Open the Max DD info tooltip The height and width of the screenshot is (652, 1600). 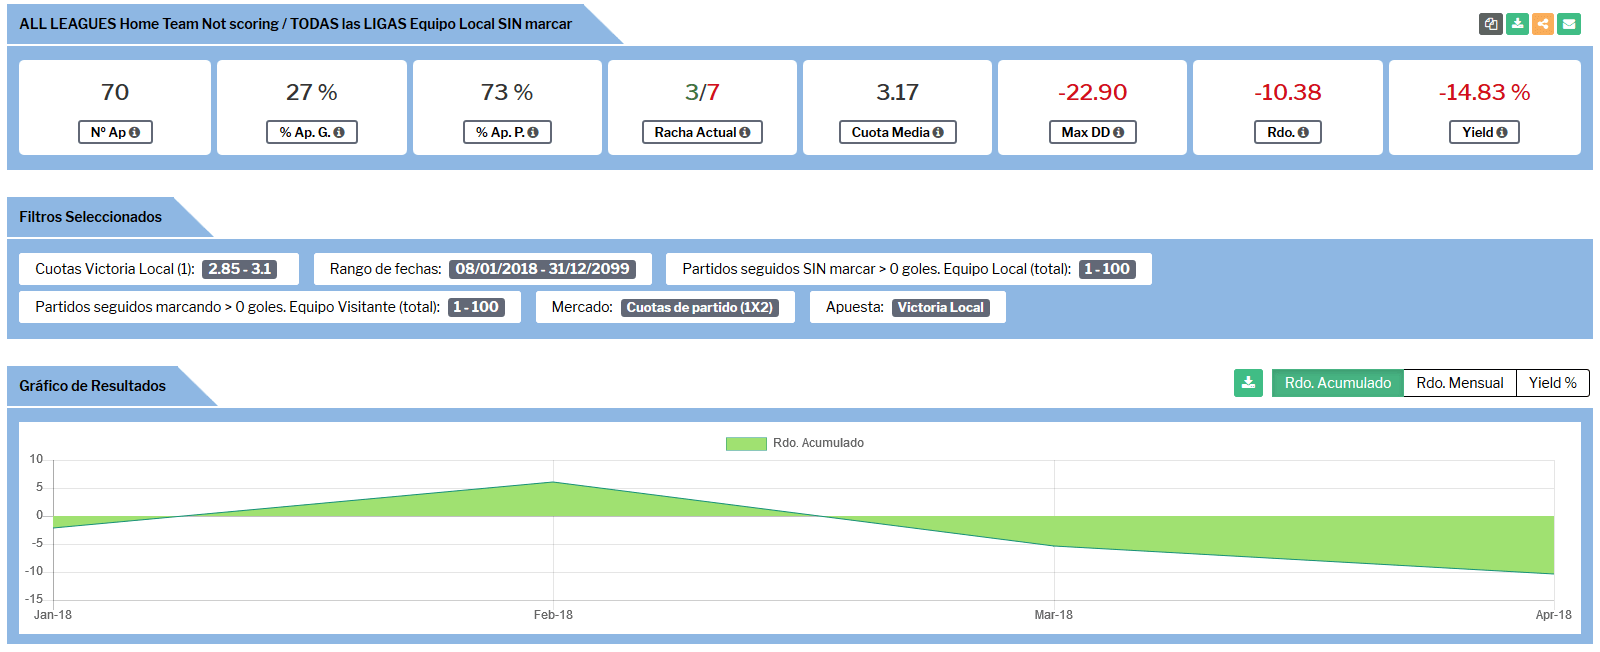(x=1118, y=133)
